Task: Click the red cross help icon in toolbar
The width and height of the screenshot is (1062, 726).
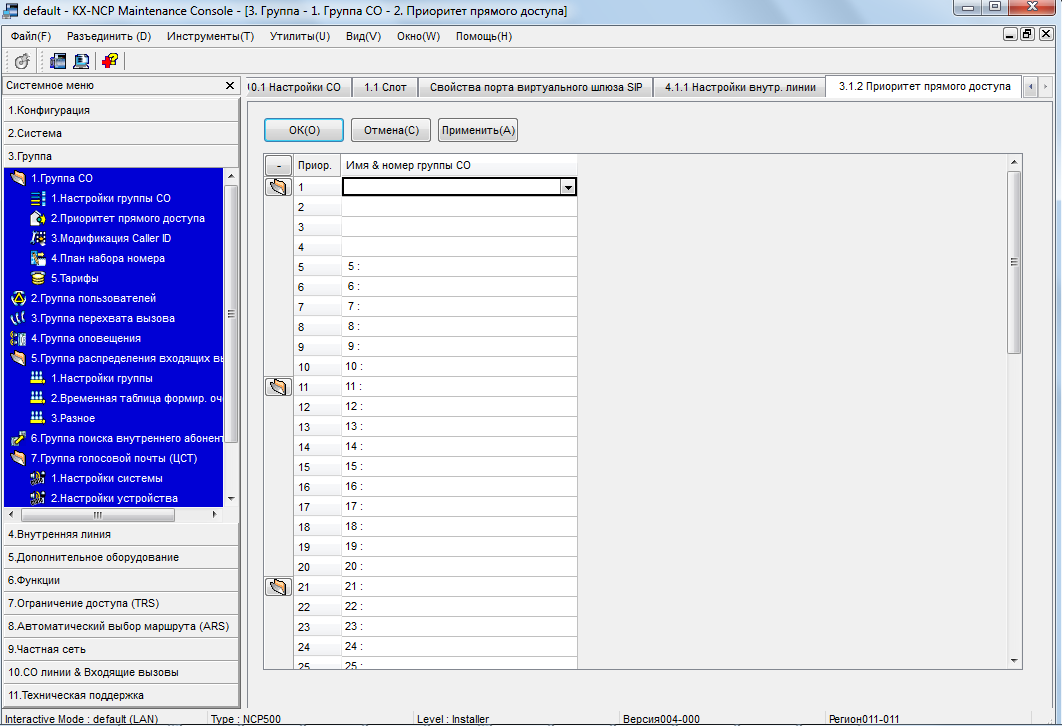Action: [x=110, y=61]
